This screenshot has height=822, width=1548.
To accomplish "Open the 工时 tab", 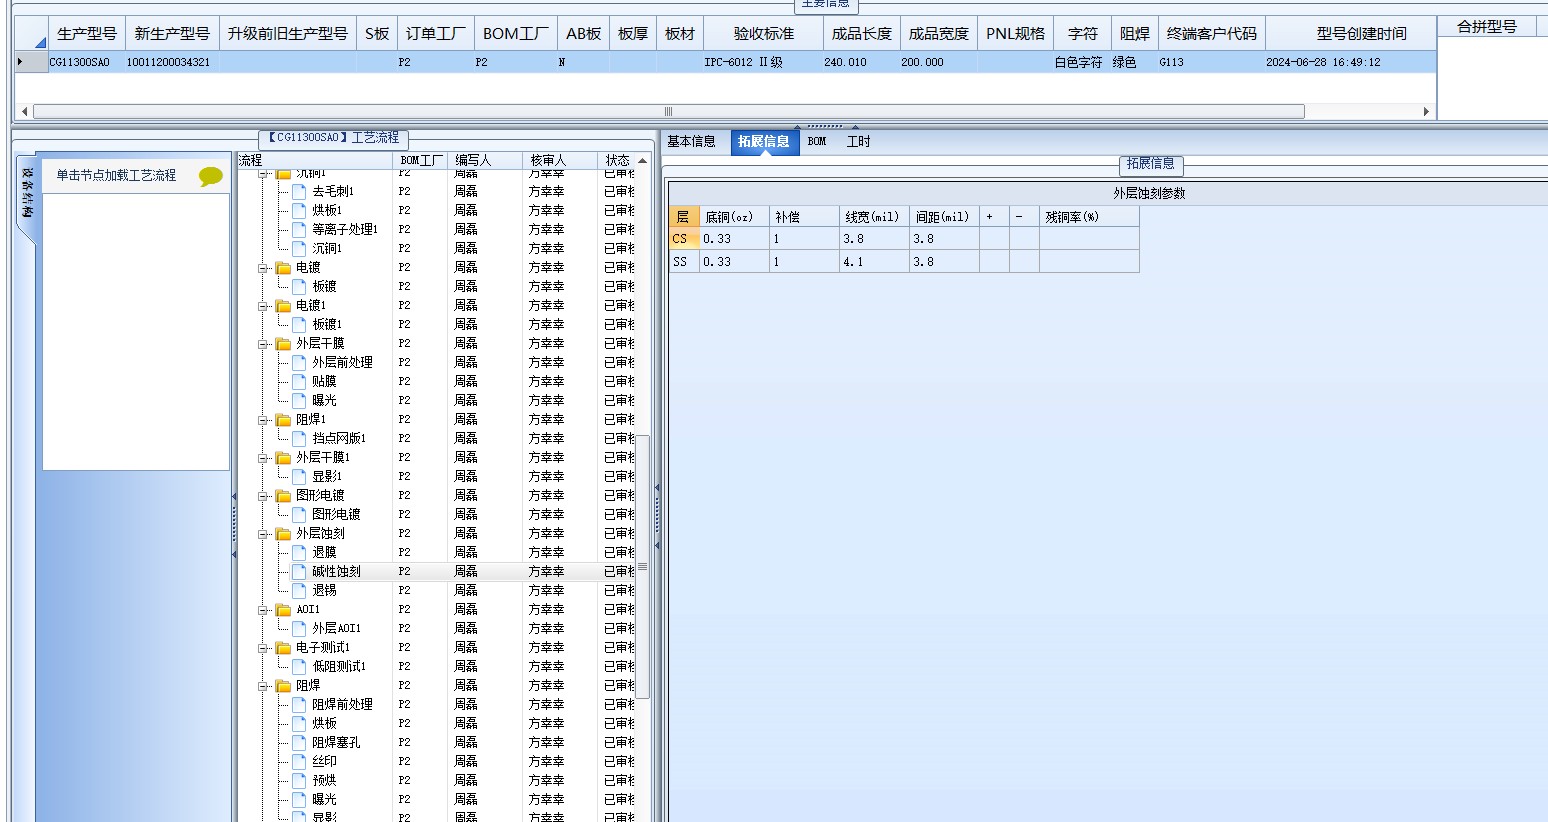I will pos(858,142).
